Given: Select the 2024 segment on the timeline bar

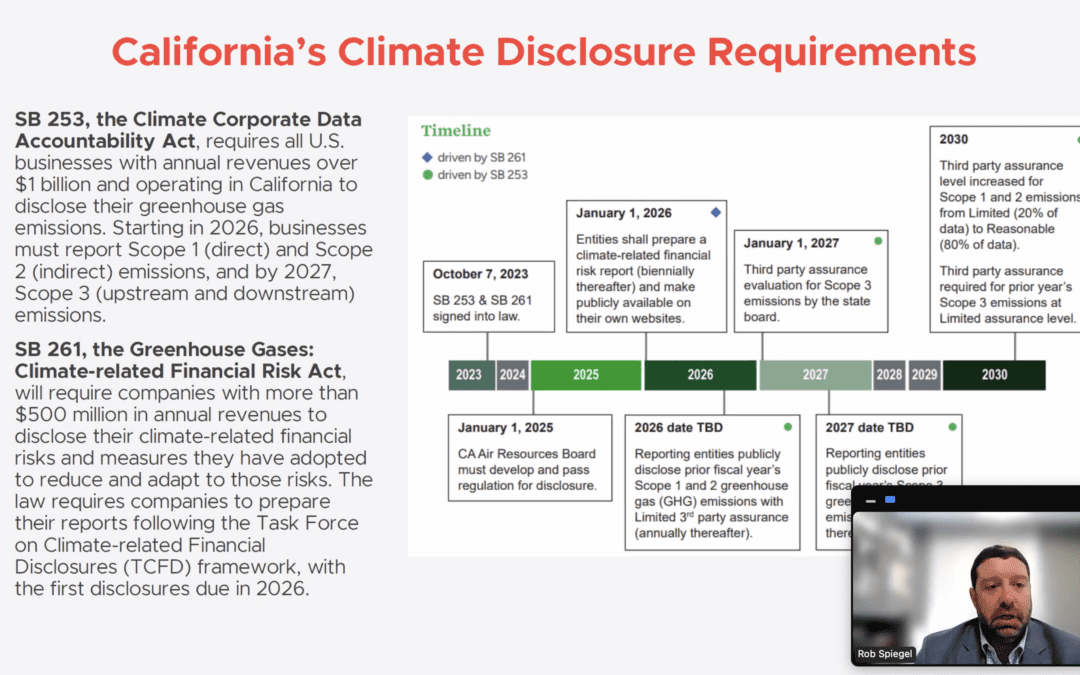Looking at the screenshot, I should (512, 375).
